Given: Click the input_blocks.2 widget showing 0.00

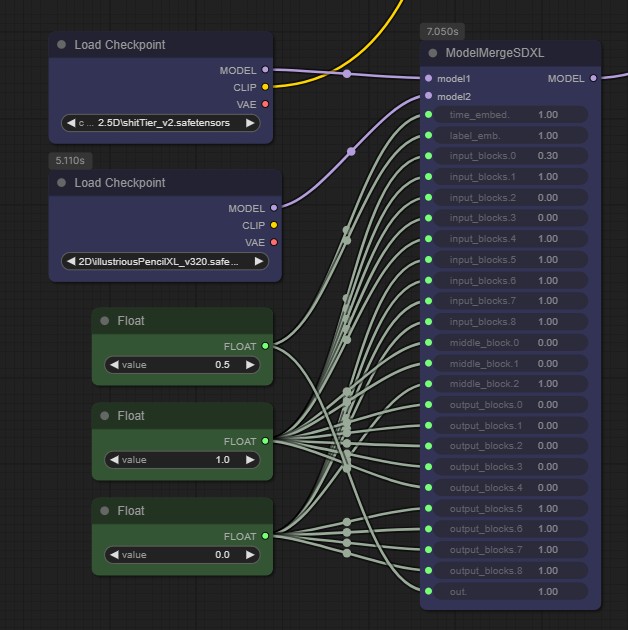Looking at the screenshot, I should [x=511, y=197].
